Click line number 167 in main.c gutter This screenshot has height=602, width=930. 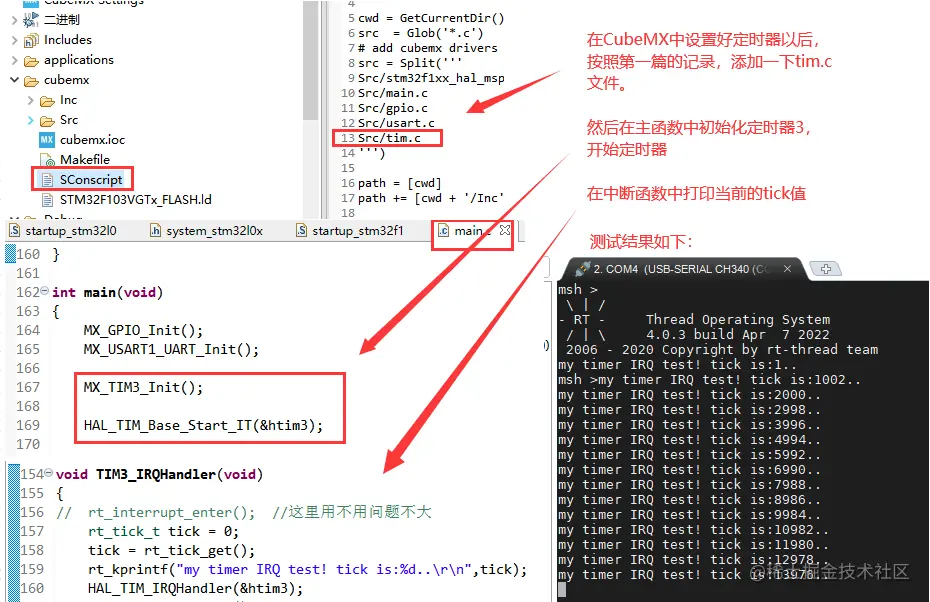[x=28, y=387]
